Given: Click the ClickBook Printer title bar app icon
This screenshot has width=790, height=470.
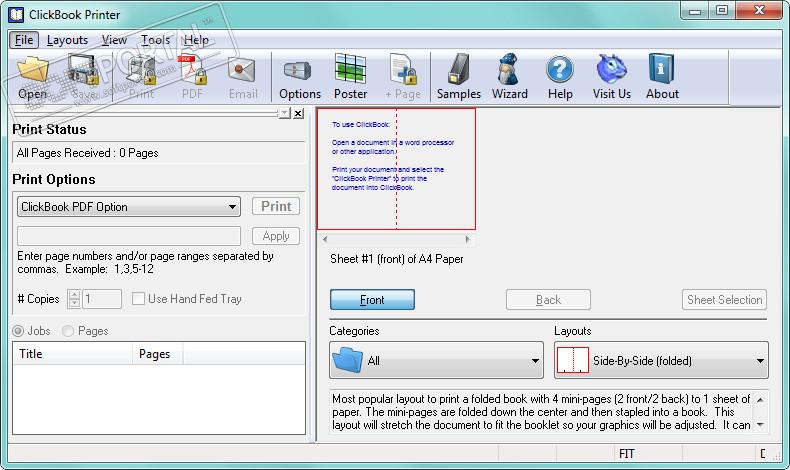Looking at the screenshot, I should 16,15.
